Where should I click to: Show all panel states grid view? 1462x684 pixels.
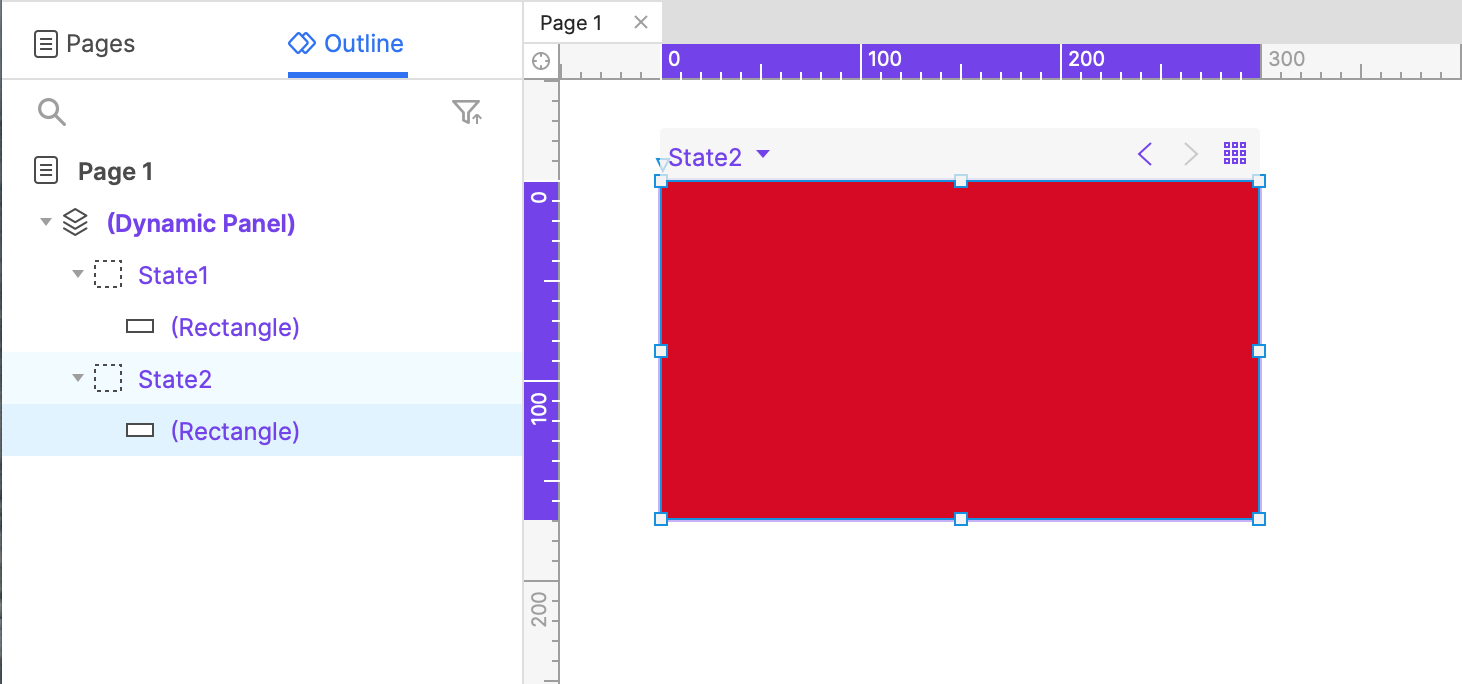pos(1235,153)
